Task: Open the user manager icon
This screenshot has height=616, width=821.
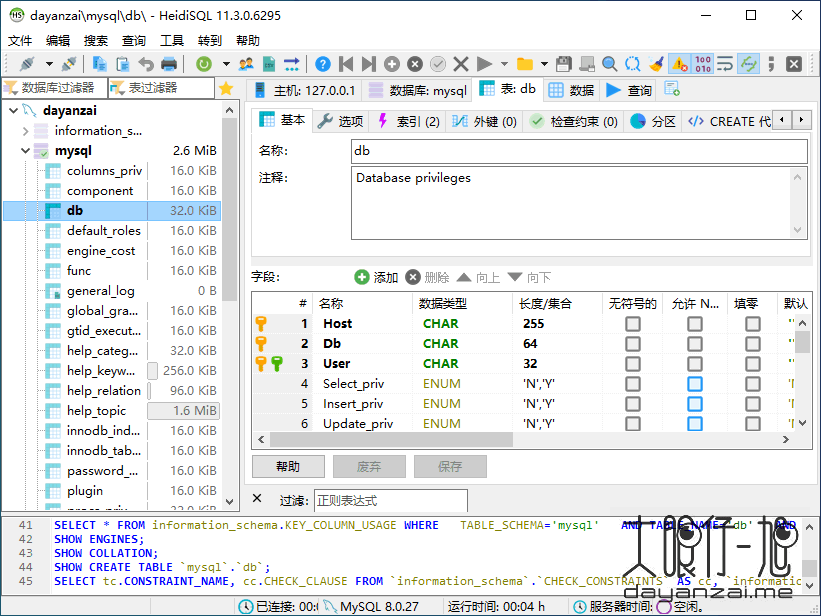Action: [x=246, y=64]
